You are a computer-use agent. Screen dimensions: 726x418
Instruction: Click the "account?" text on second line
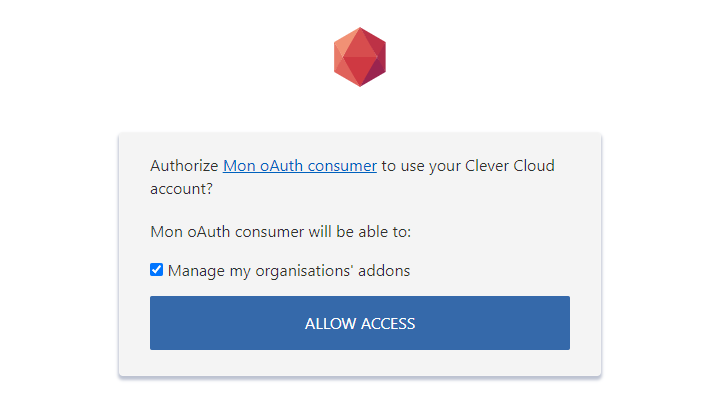click(181, 189)
